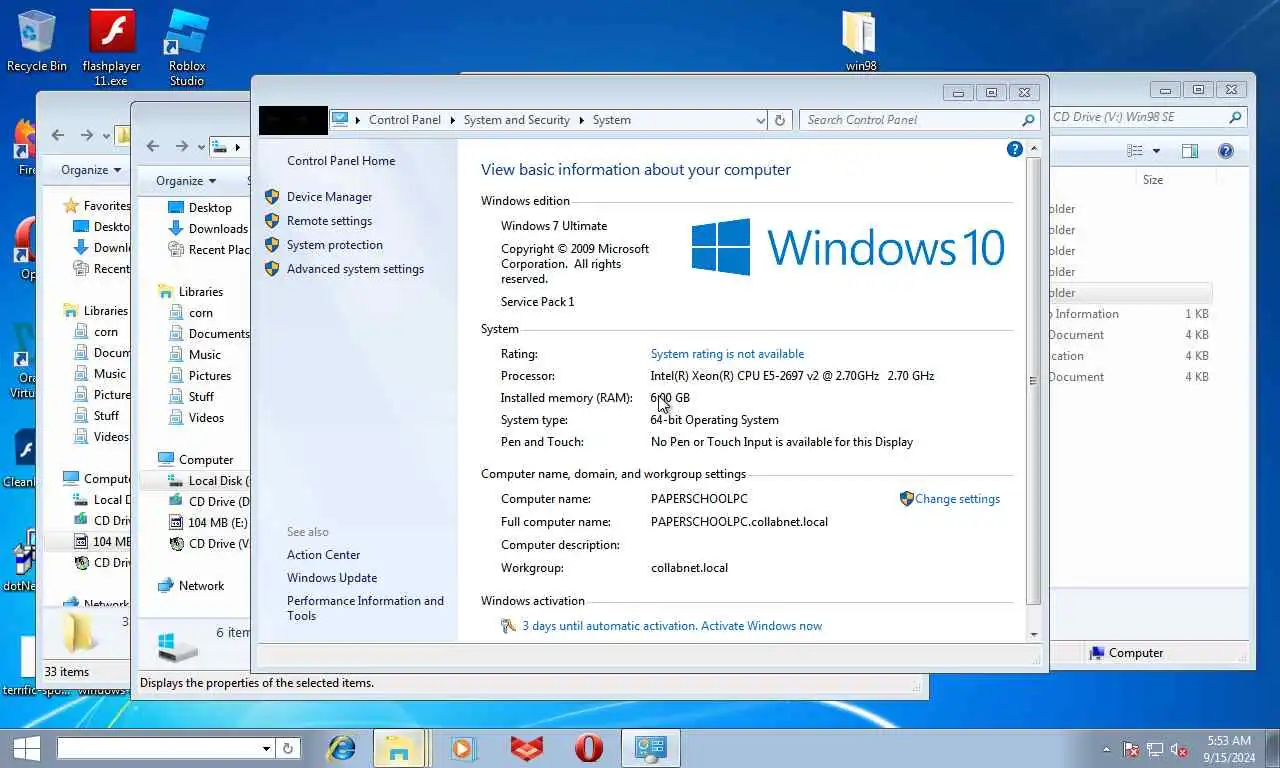Open Device Manager from the sidebar
Screen dimensions: 1280x768
pos(329,197)
